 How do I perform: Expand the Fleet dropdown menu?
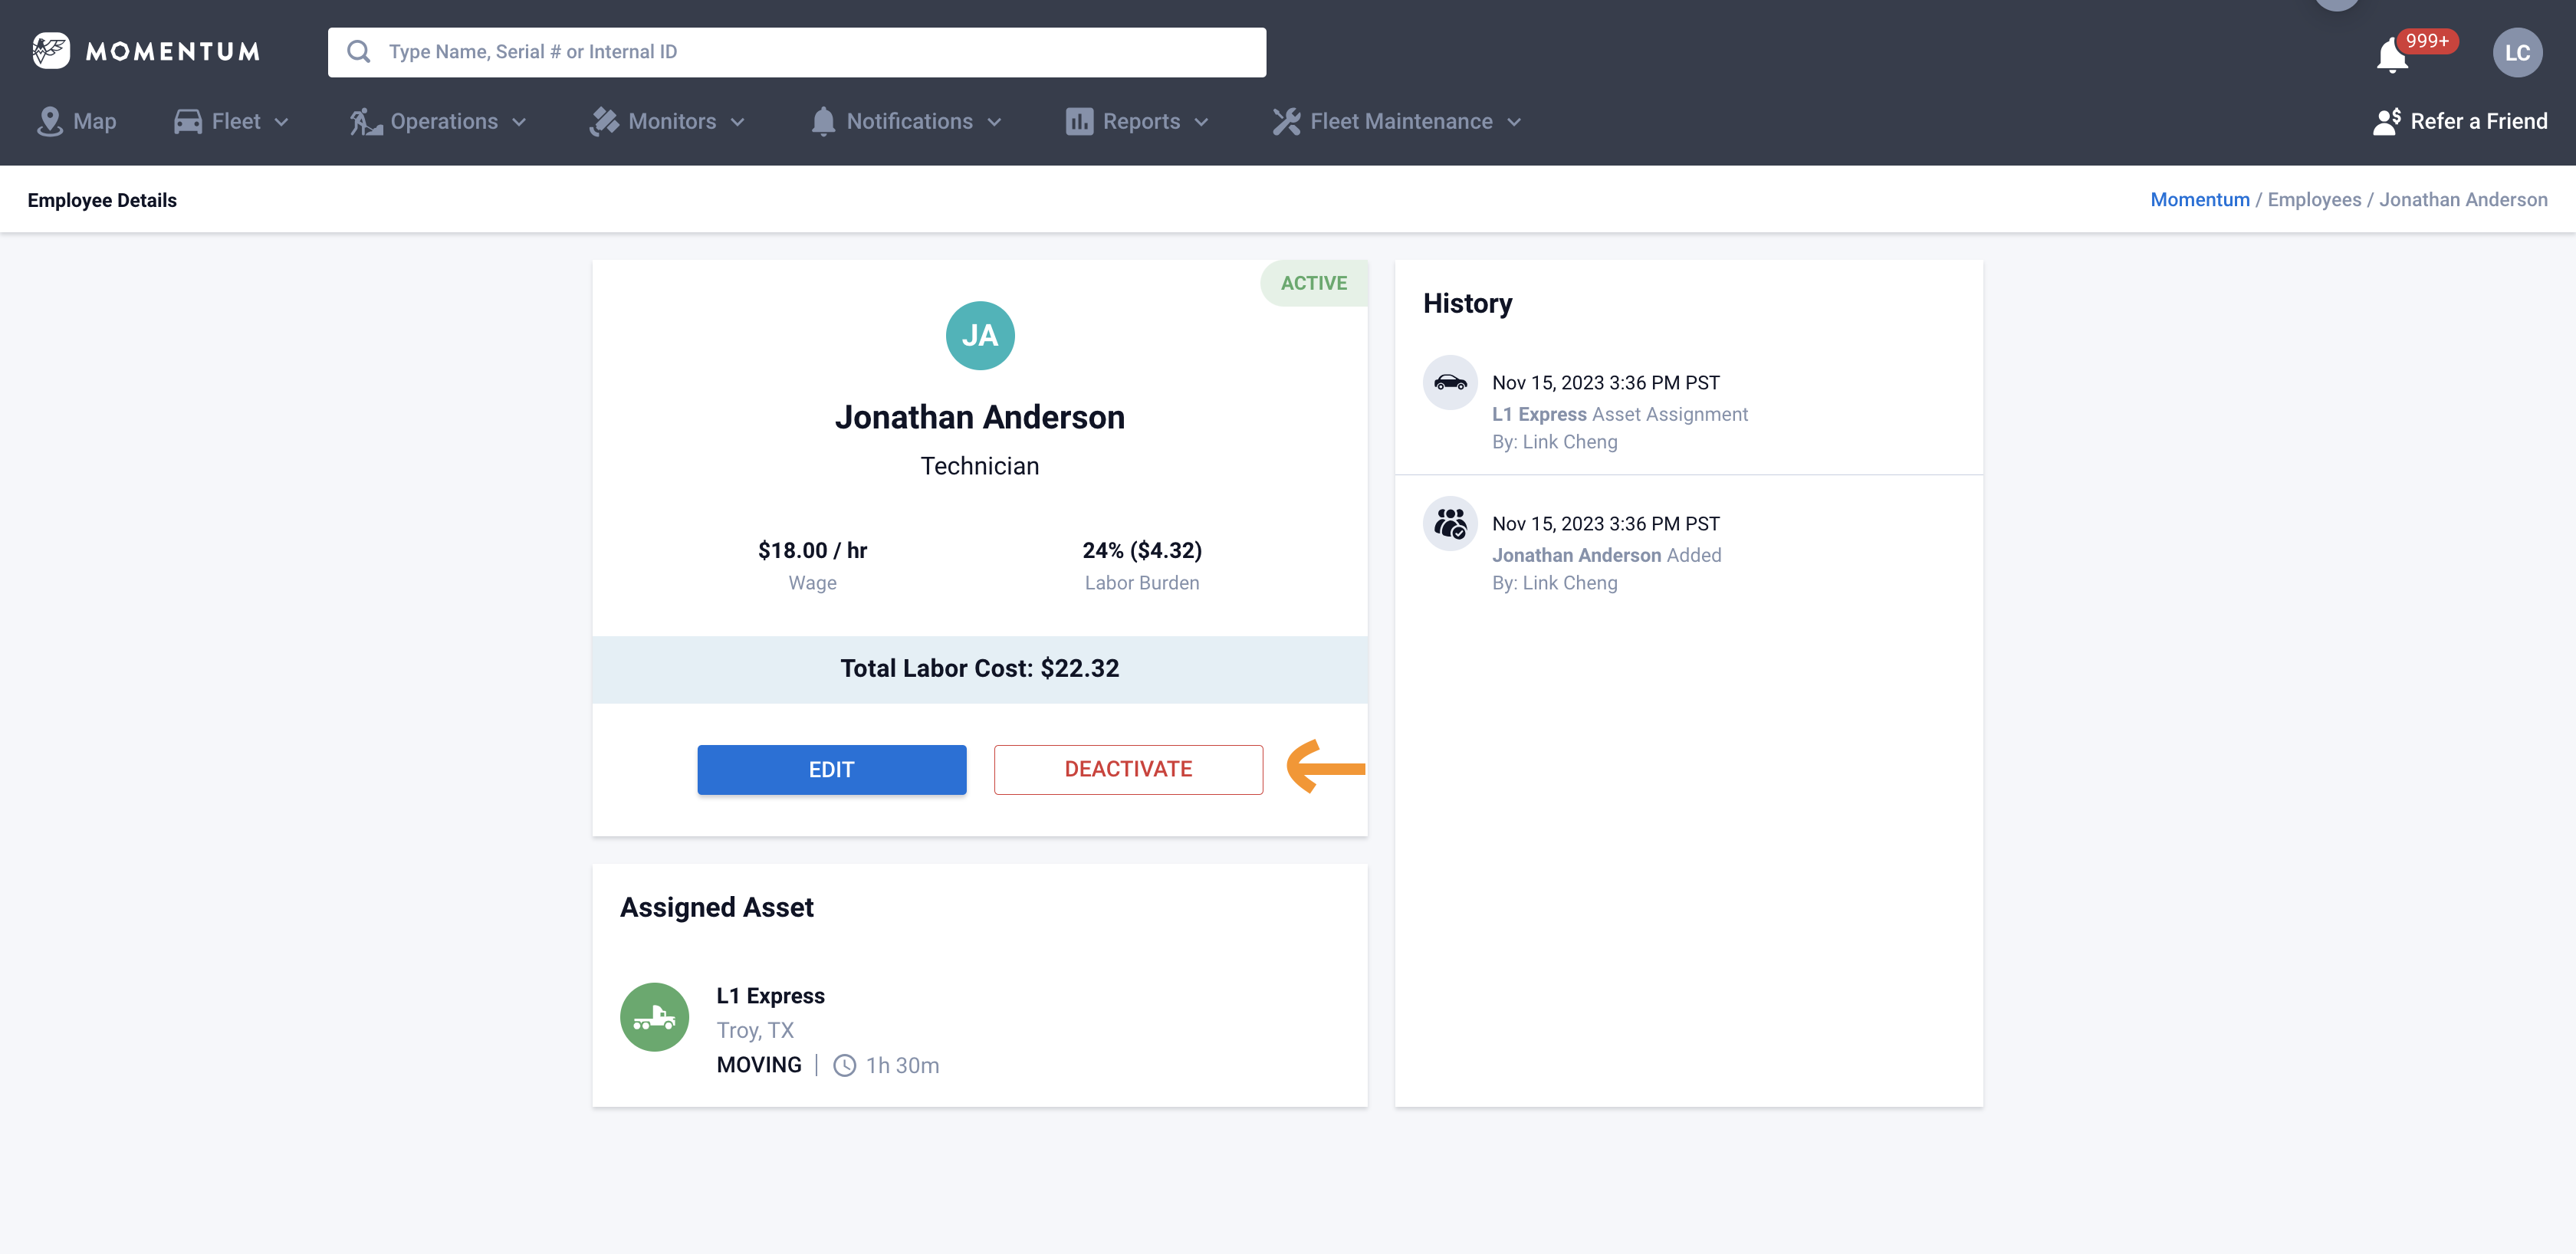click(232, 121)
